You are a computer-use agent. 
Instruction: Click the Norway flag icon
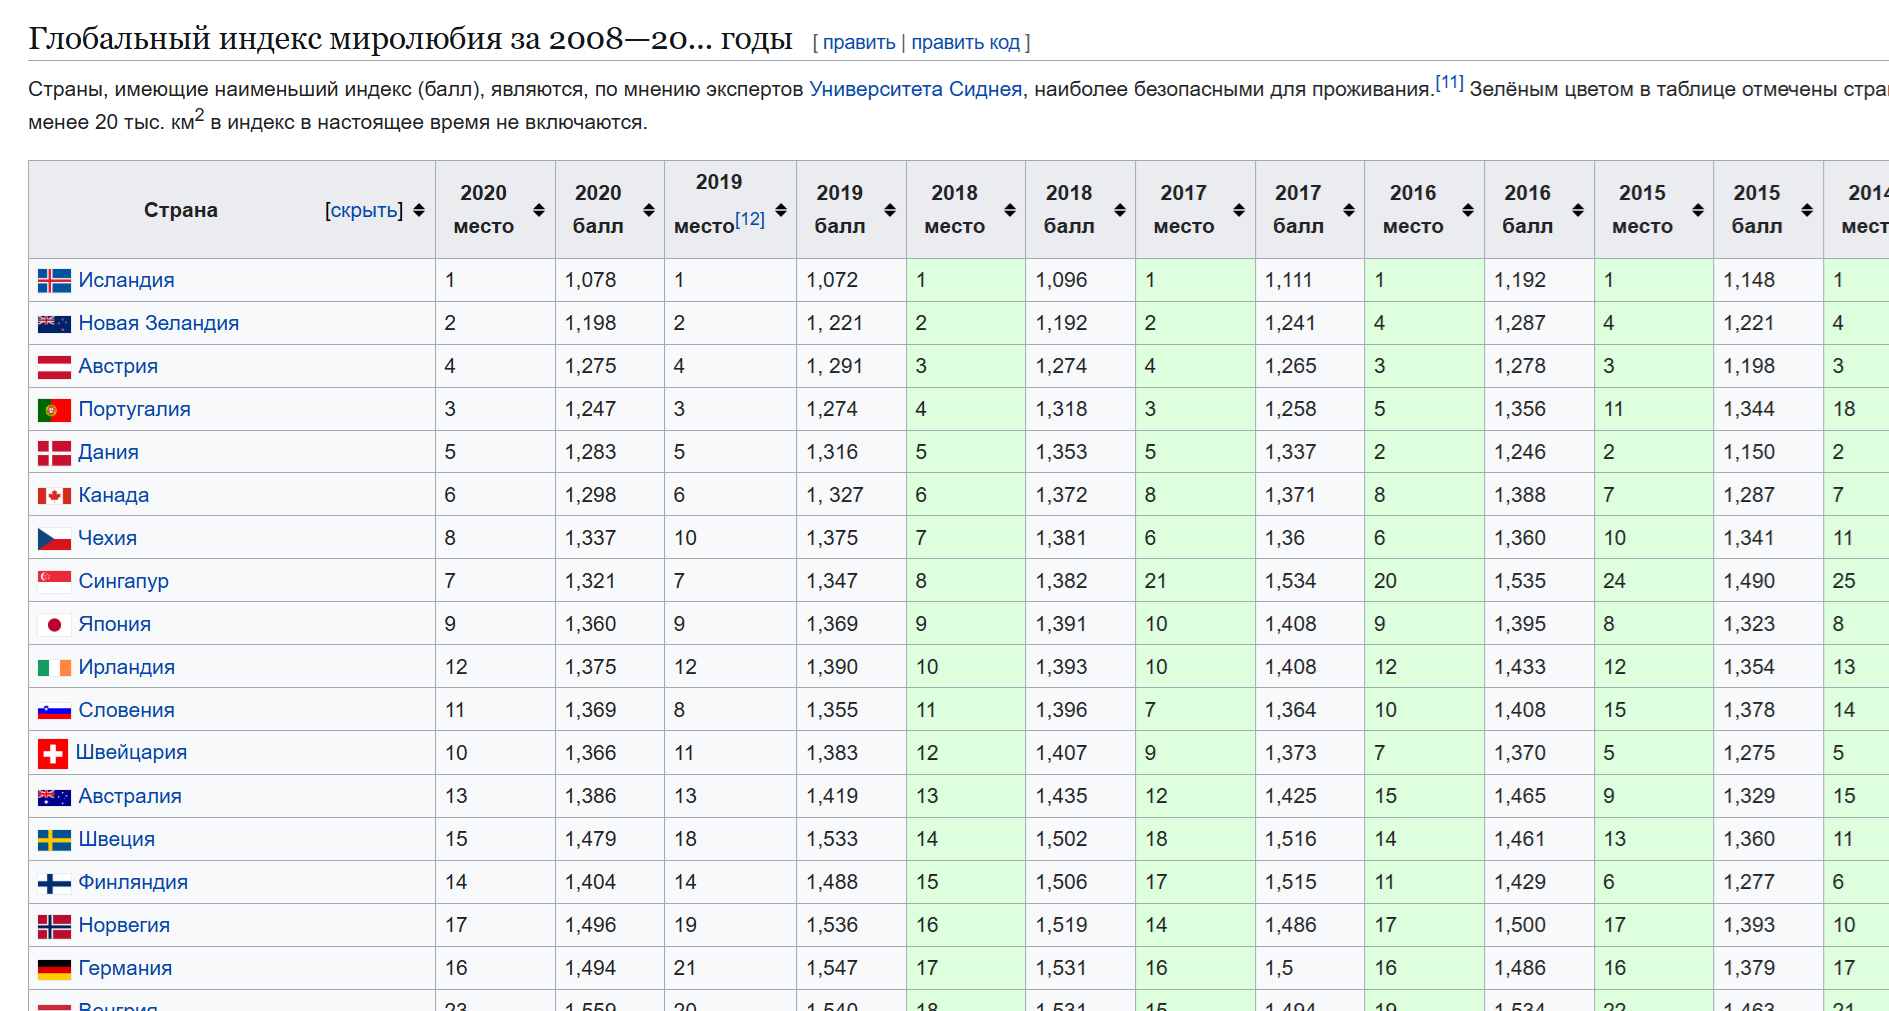(54, 926)
